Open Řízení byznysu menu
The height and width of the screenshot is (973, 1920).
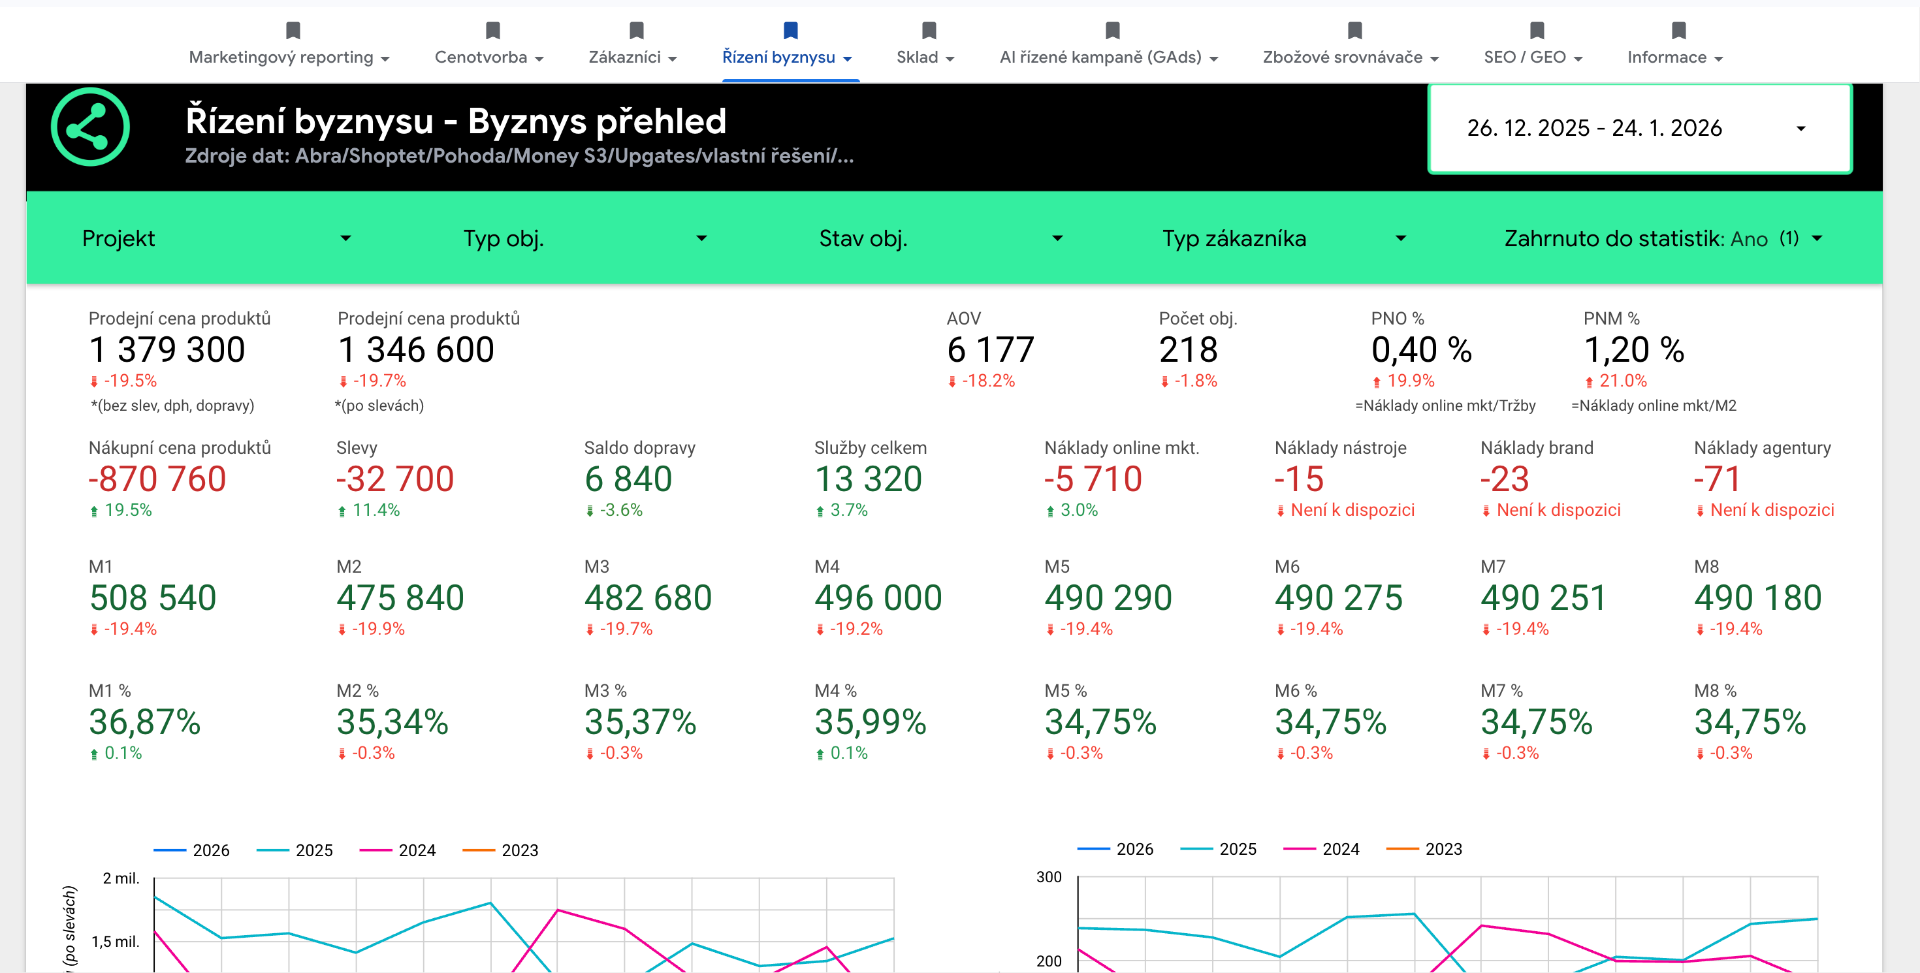coord(787,57)
